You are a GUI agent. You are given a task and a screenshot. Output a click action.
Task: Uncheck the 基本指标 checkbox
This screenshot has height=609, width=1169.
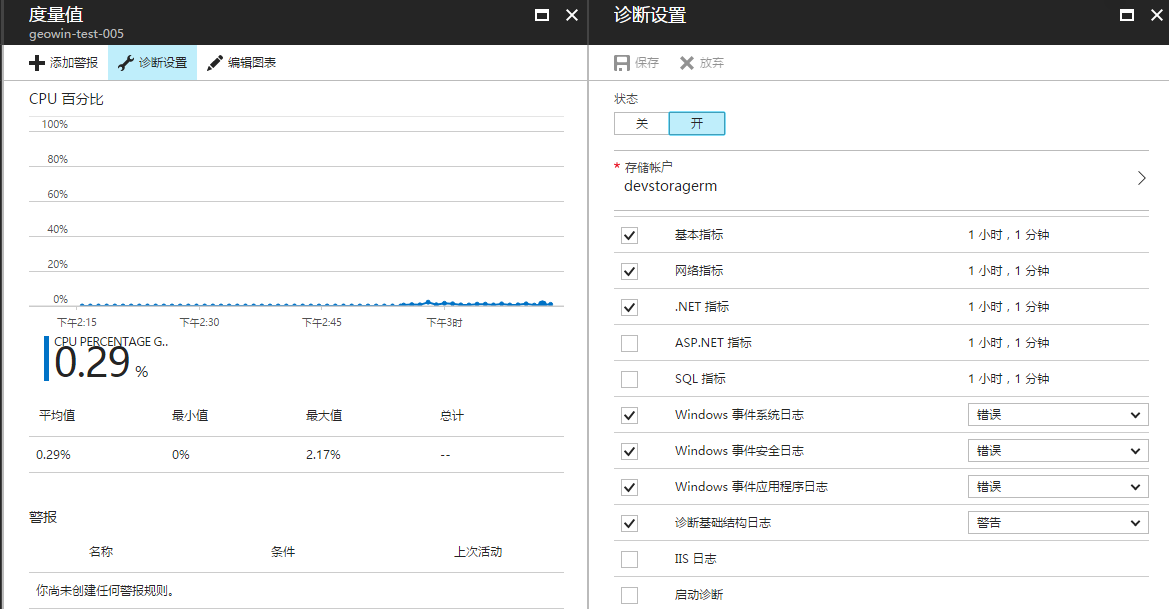click(x=629, y=236)
